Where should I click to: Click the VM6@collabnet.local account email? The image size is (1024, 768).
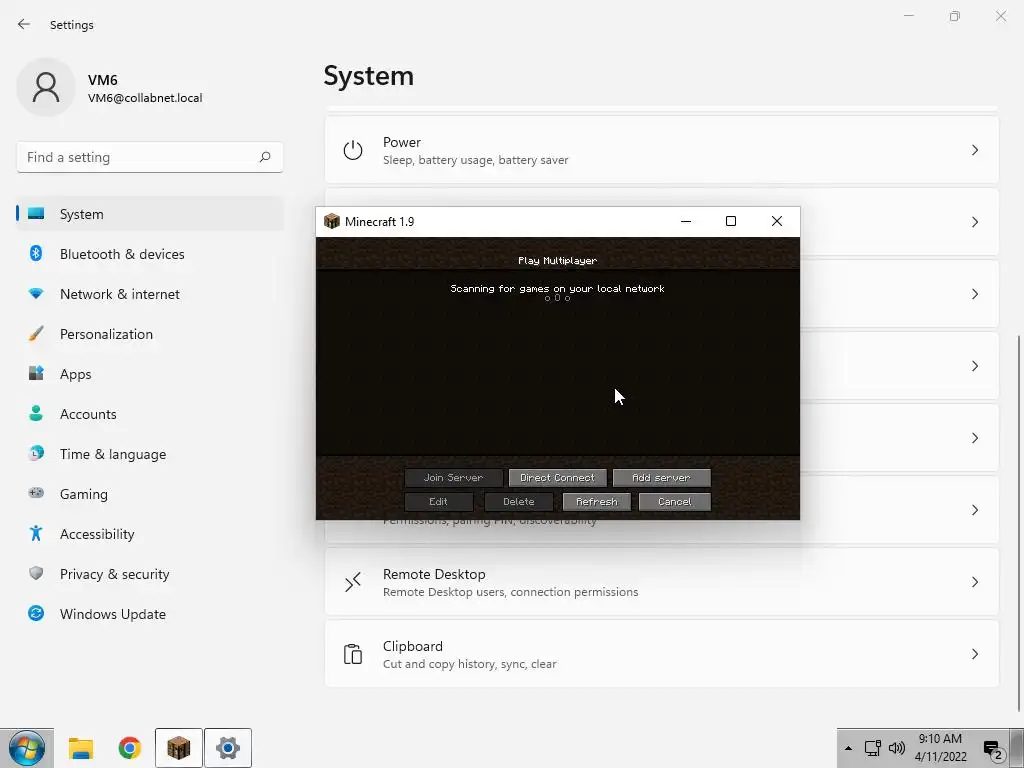[x=145, y=98]
